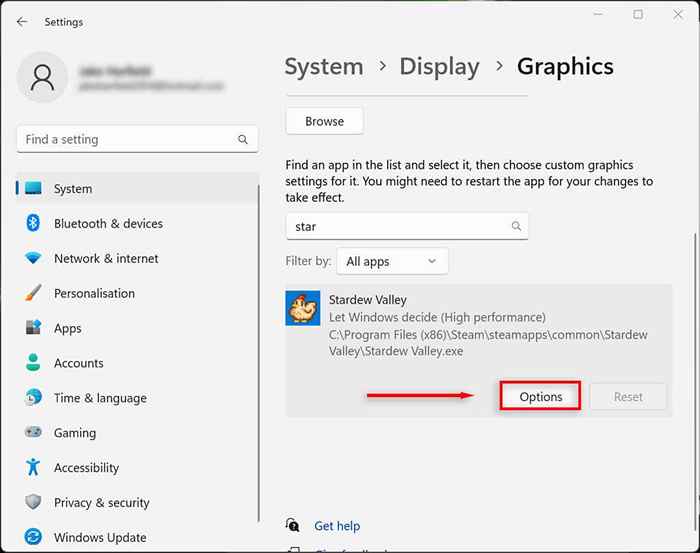Image resolution: width=700 pixels, height=553 pixels.
Task: Click the app search field containing 'star'
Action: click(407, 226)
